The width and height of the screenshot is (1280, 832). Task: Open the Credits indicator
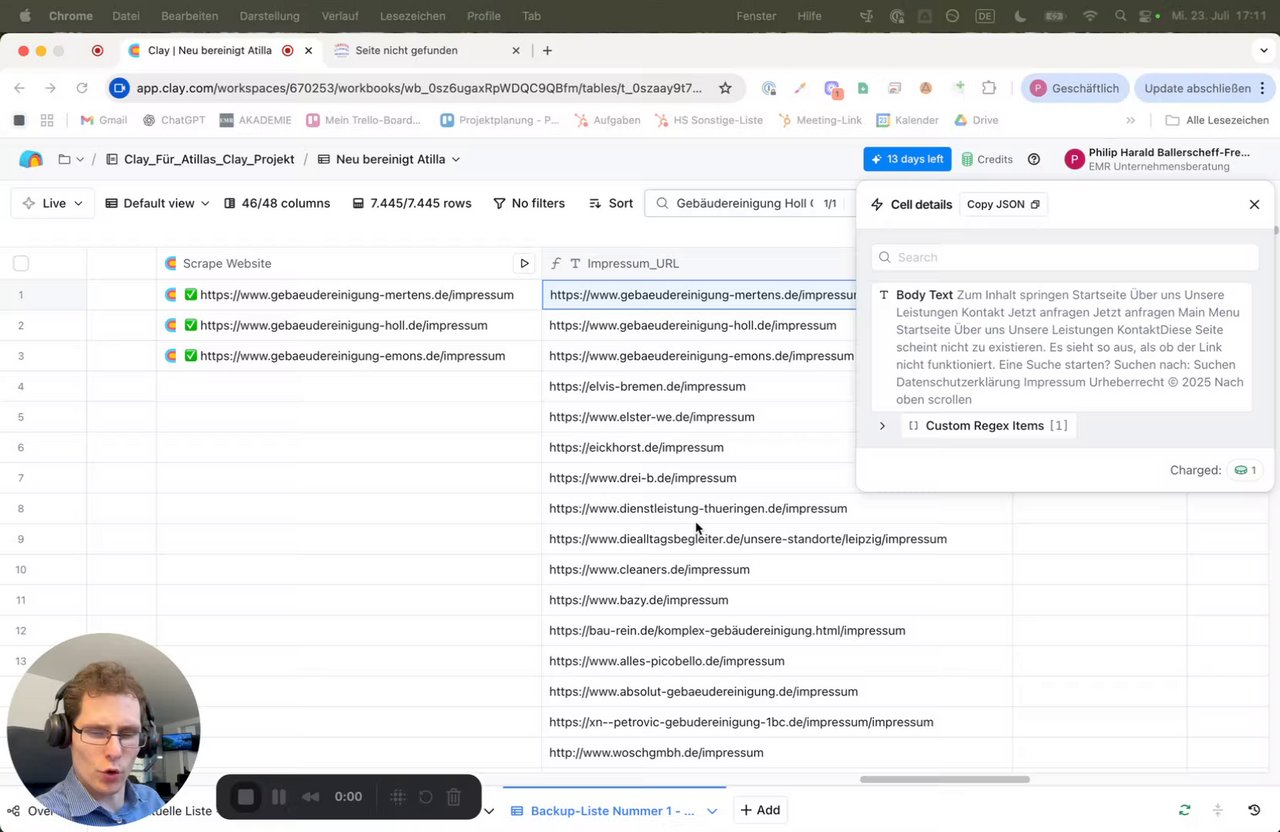pyautogui.click(x=987, y=159)
